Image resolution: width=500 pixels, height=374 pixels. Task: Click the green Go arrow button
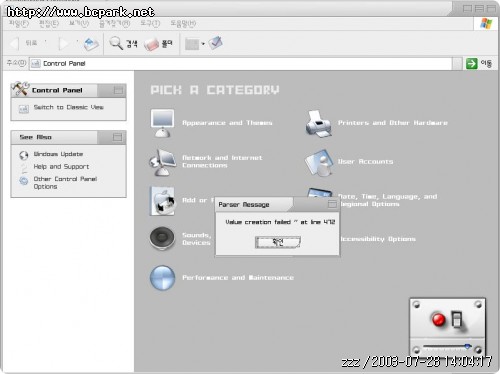pyautogui.click(x=471, y=63)
